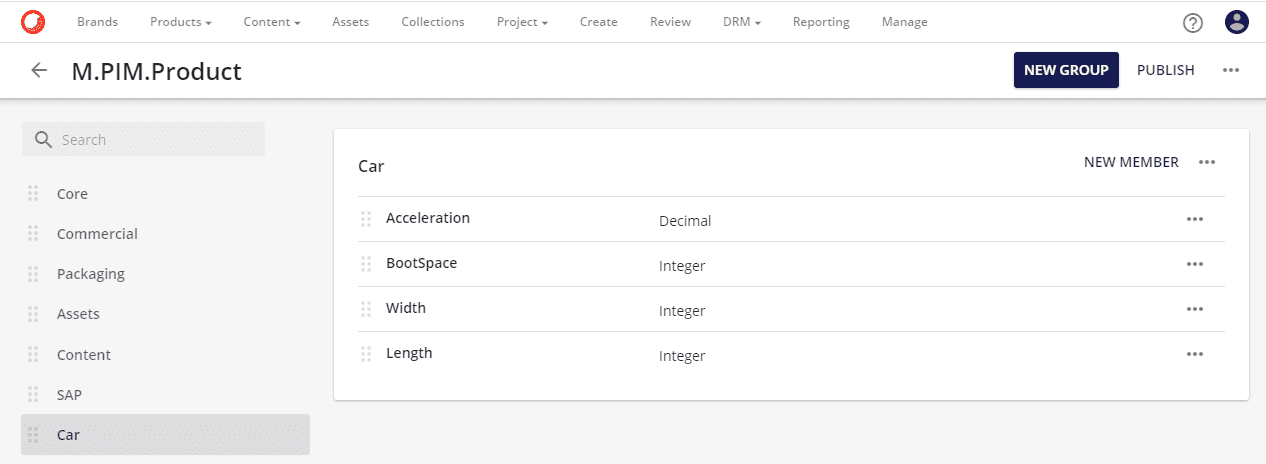Click the BootSpace member name
1266x464 pixels.
[422, 263]
